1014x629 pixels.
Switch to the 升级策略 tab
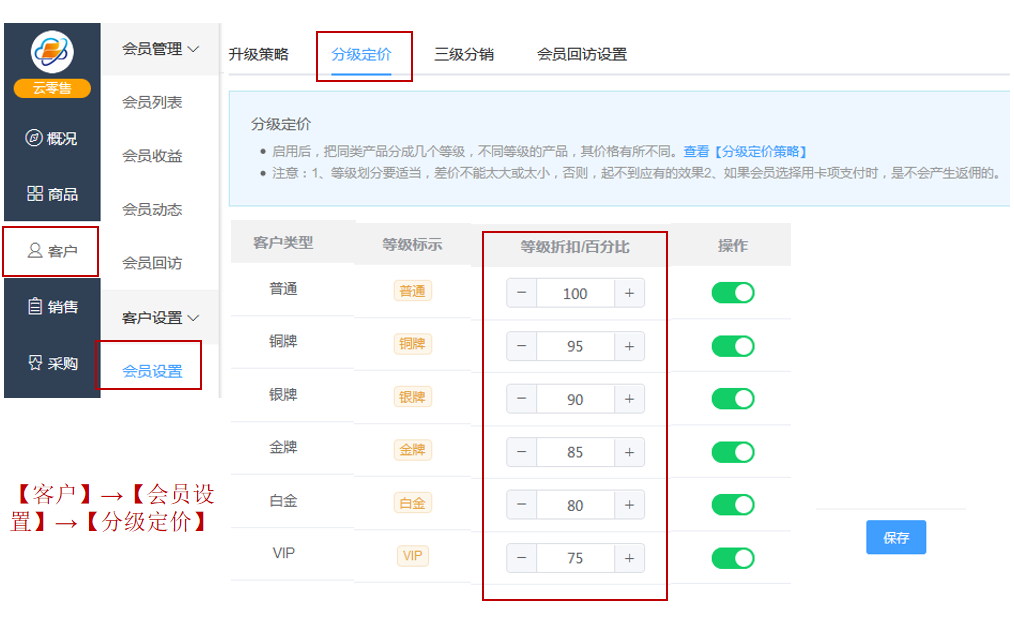click(x=259, y=54)
